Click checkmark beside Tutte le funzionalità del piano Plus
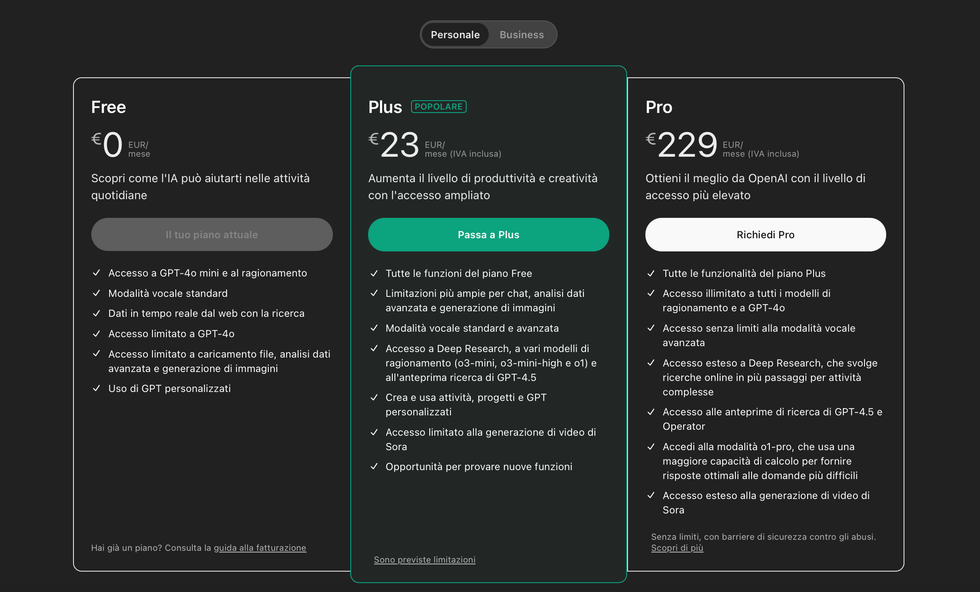Viewport: 980px width, 592px height. coord(651,273)
